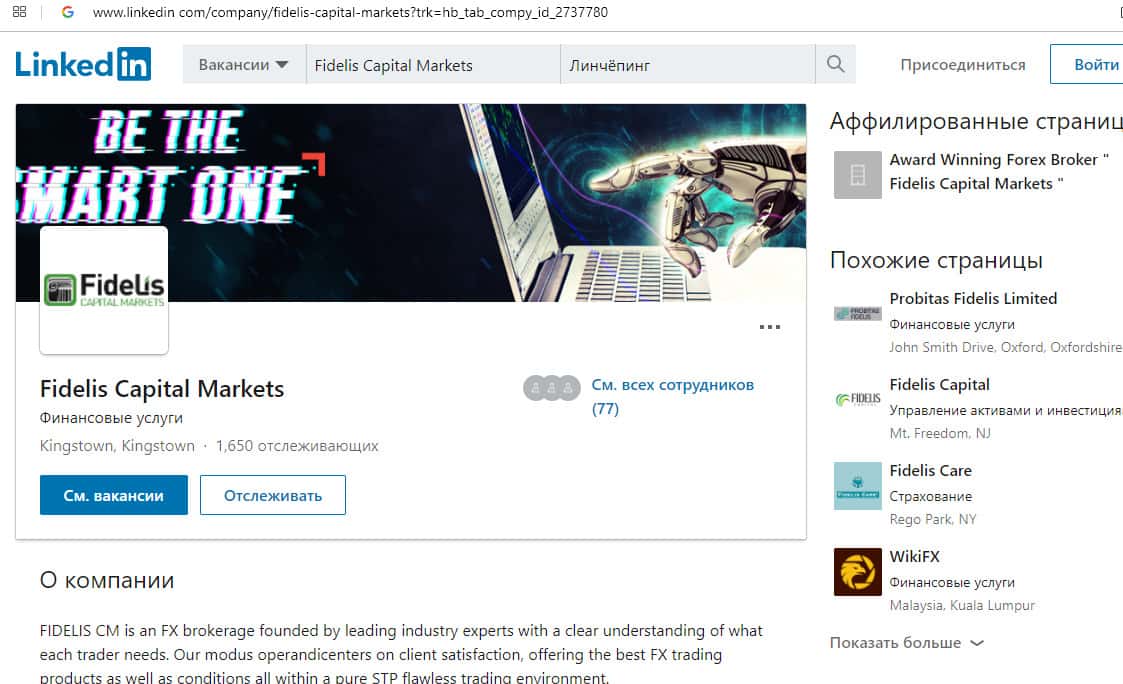
Task: Click the Fidelis Capital logo icon
Action: tap(857, 399)
